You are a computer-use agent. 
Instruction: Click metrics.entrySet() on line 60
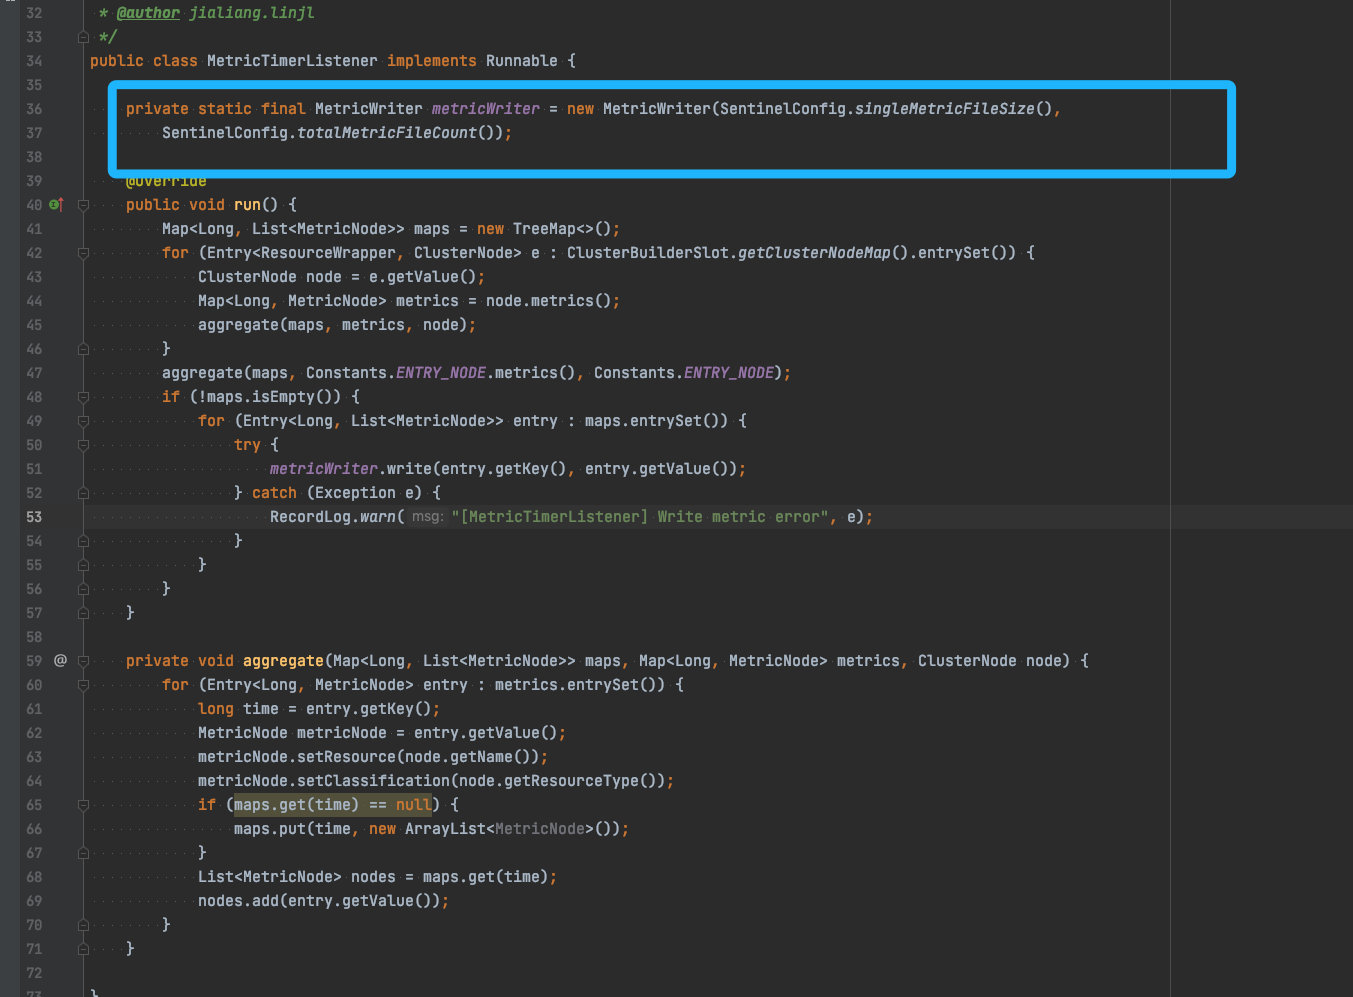point(580,685)
